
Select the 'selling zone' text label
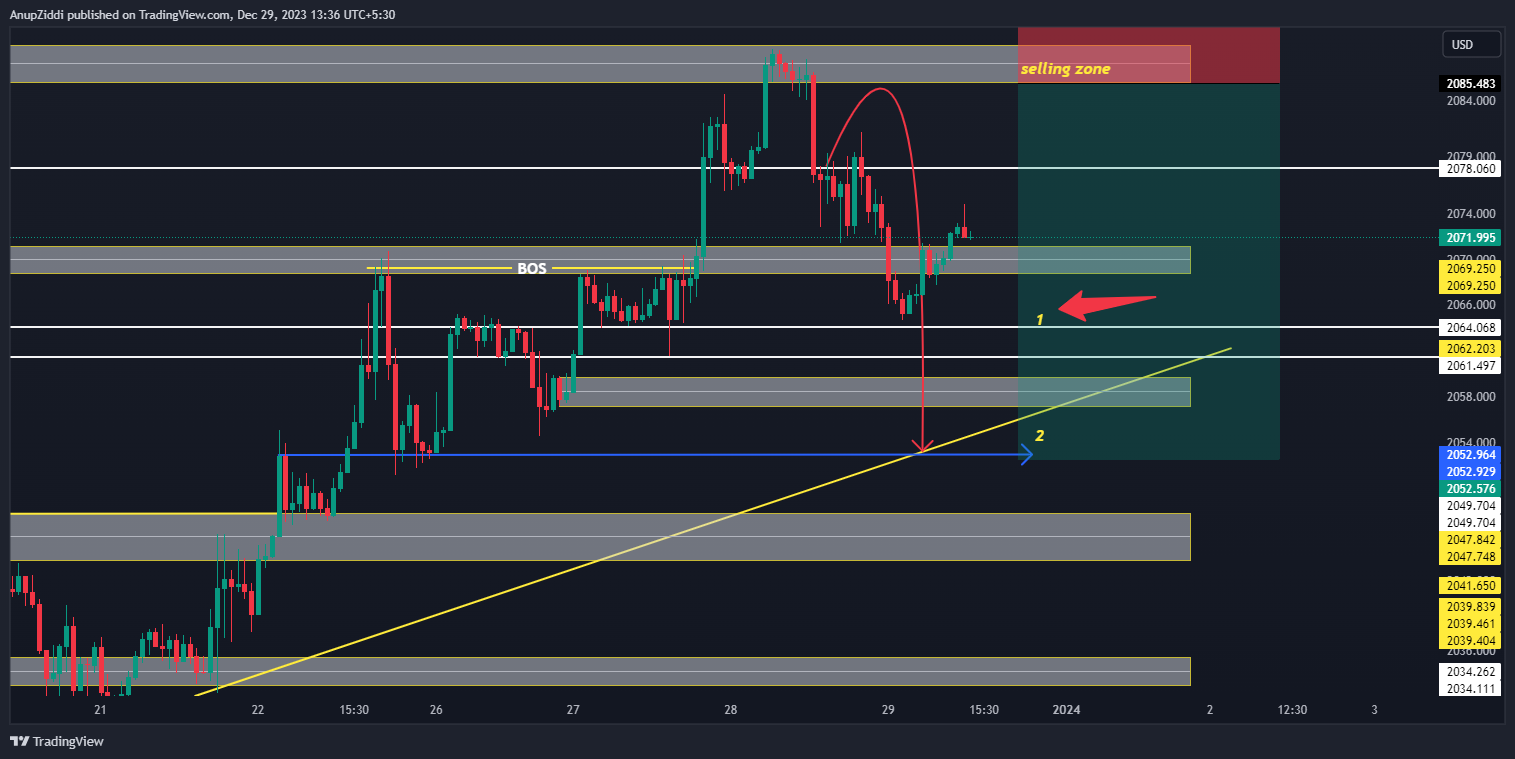[x=1065, y=69]
